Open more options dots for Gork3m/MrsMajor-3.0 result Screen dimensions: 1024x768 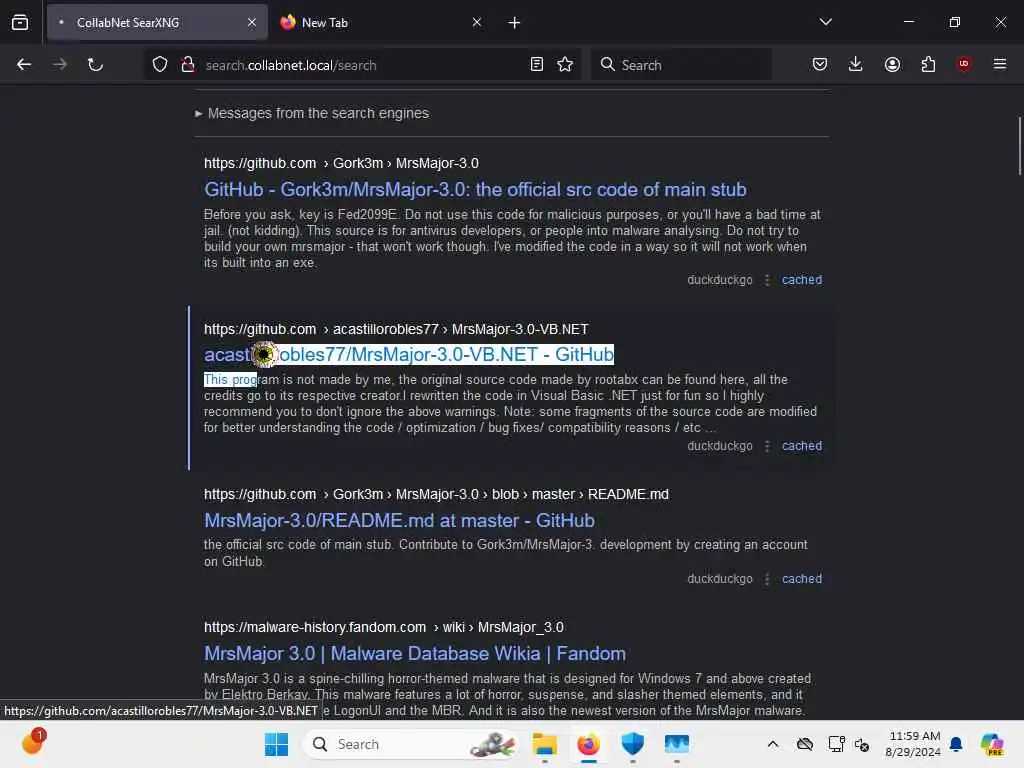[767, 280]
